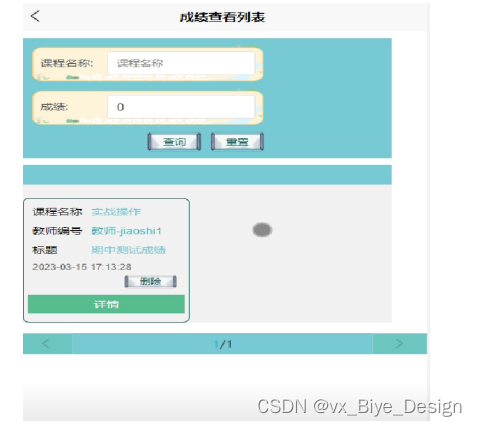
Task: Click the 成绩: label in the search form
Action: (54, 107)
